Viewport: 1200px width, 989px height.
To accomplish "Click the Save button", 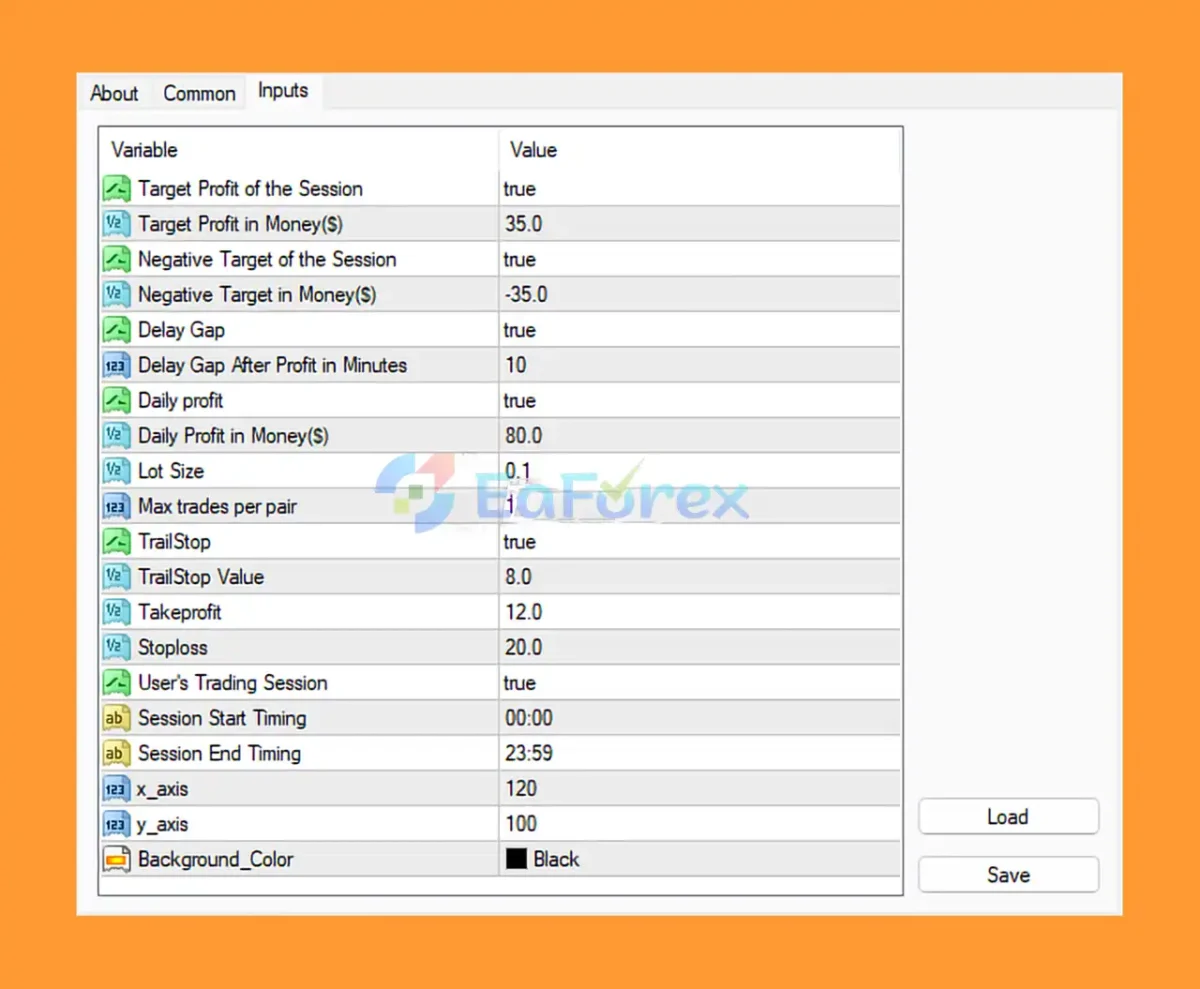I will tap(1008, 874).
